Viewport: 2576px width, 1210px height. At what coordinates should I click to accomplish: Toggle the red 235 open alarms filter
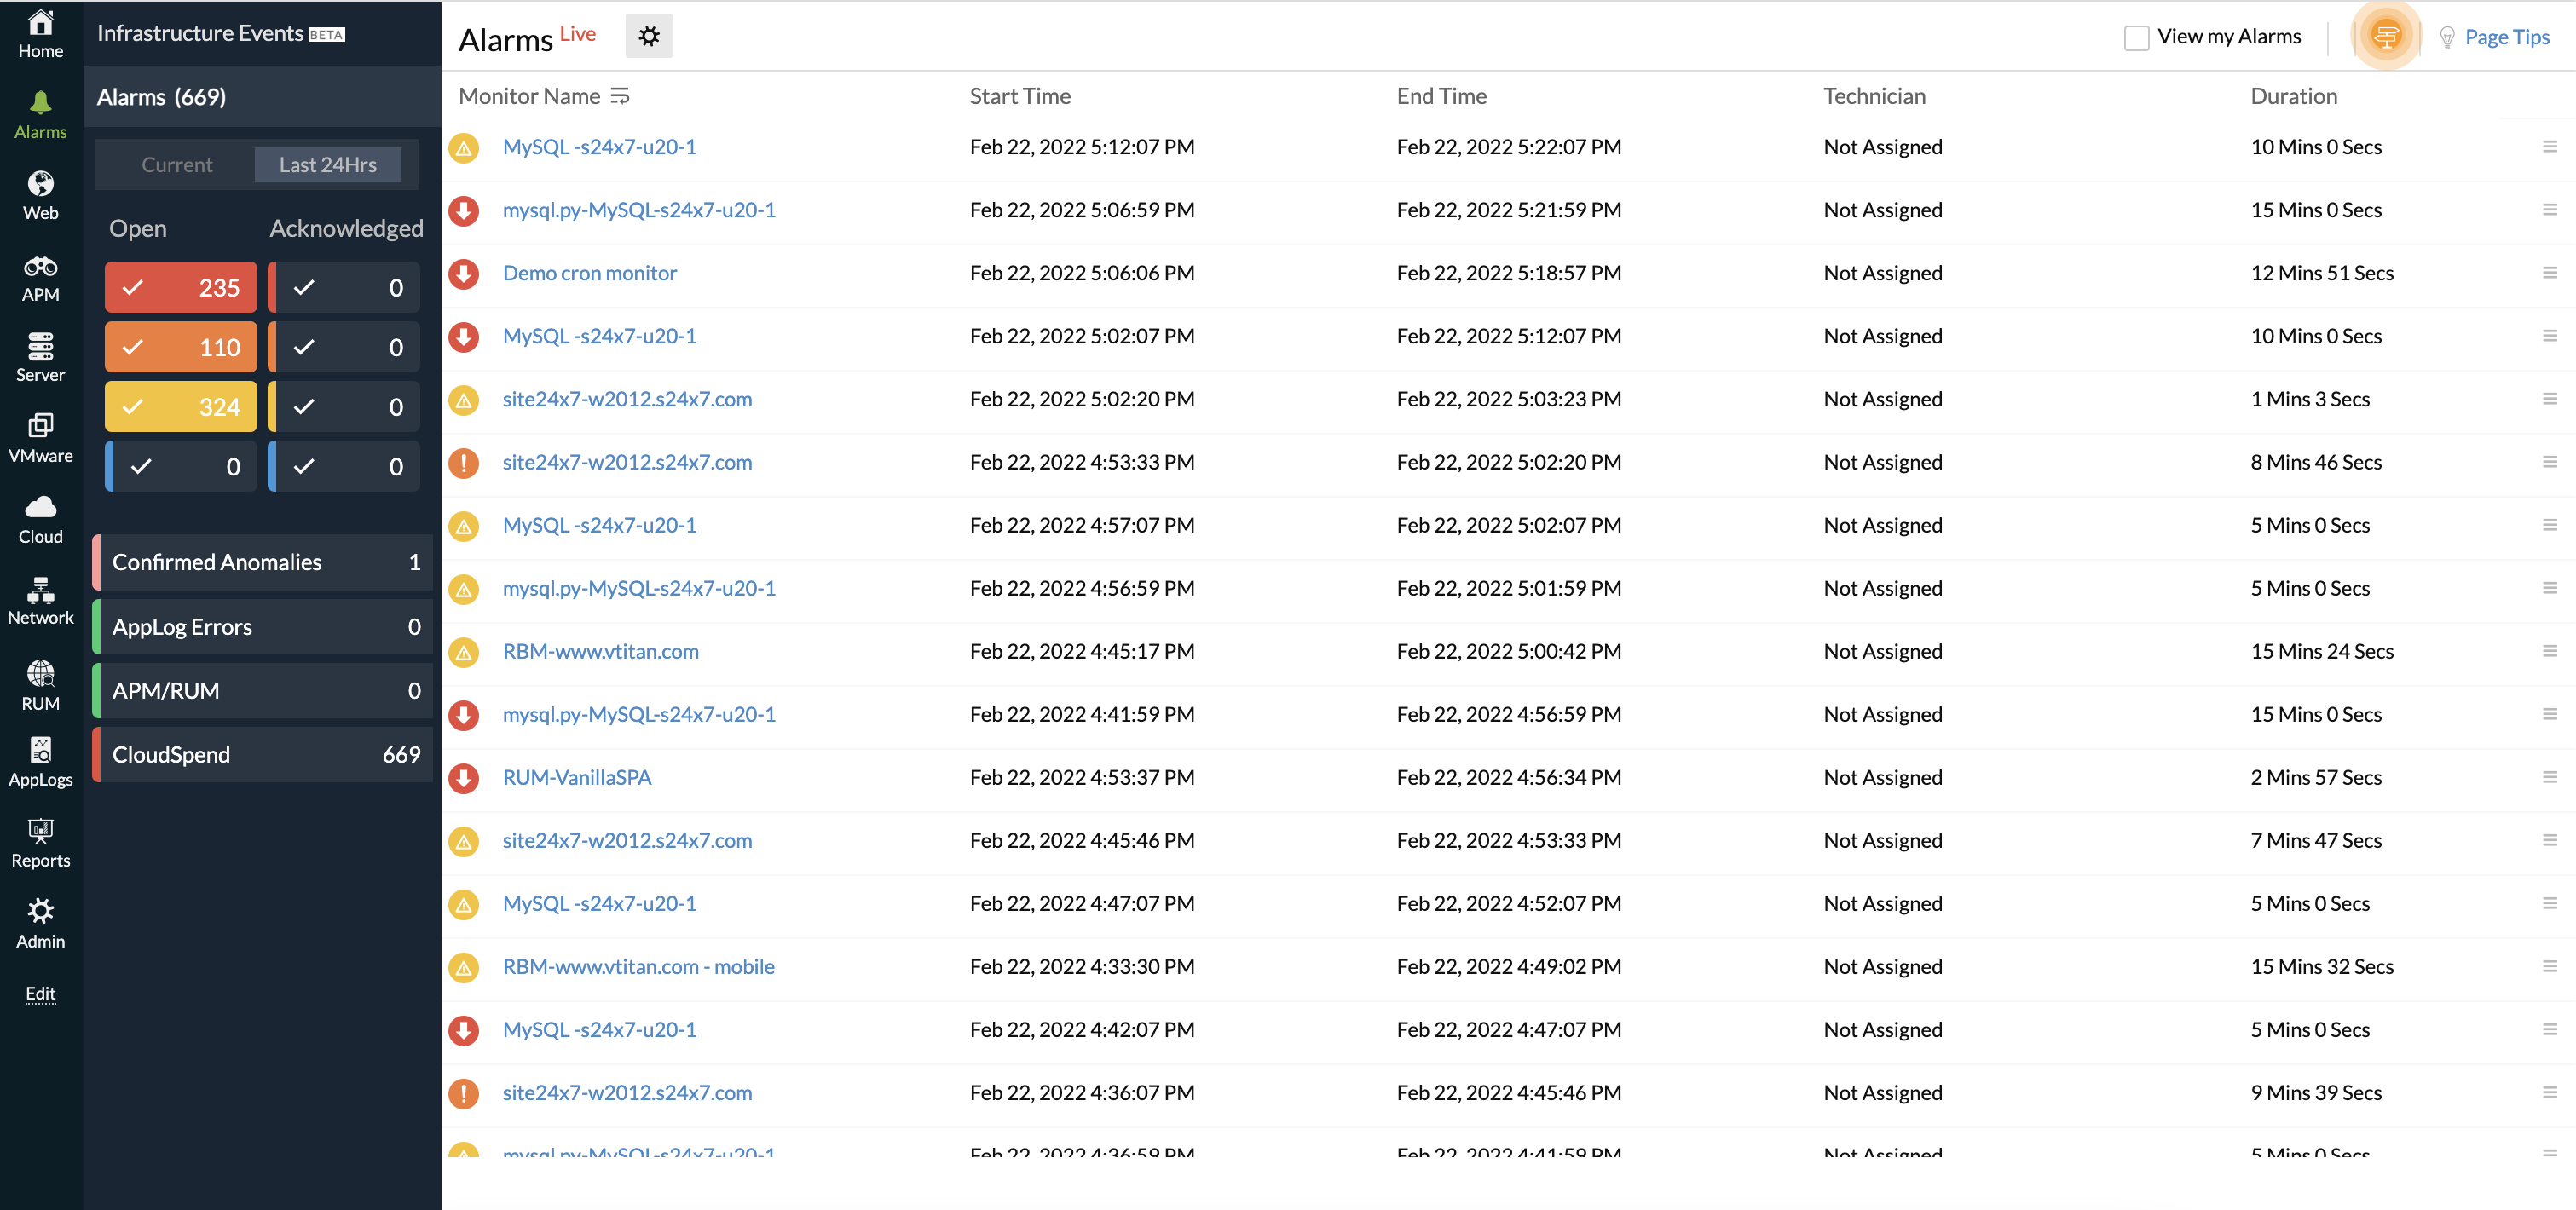pos(181,288)
